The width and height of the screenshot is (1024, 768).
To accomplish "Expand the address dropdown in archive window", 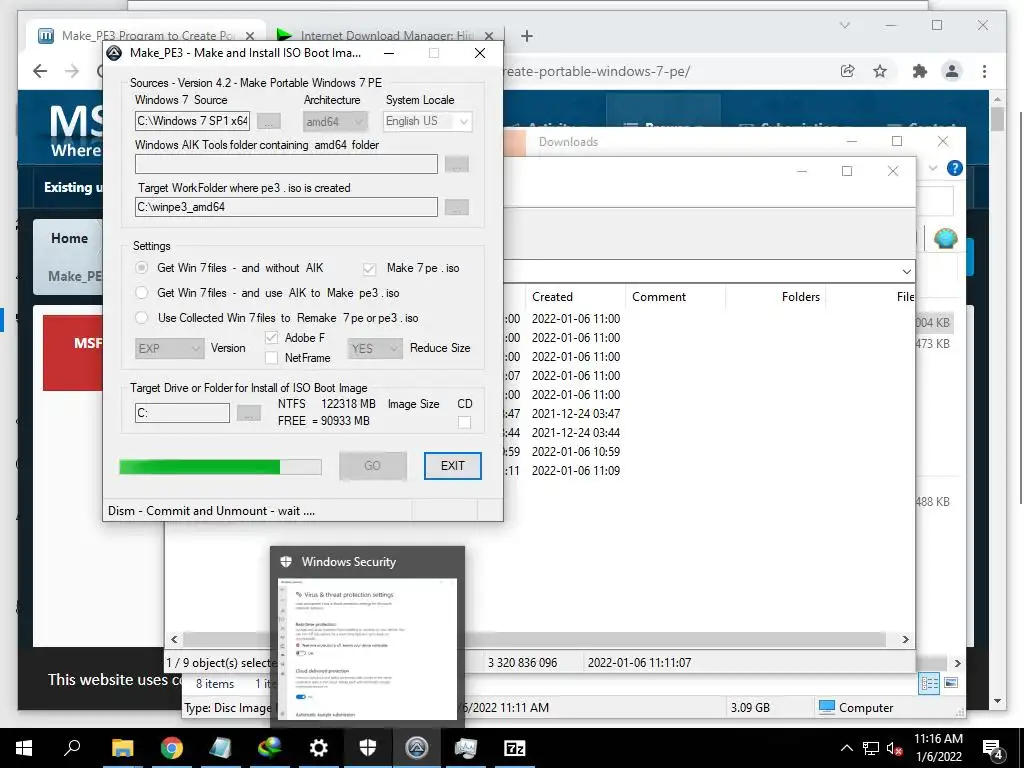I will (x=906, y=271).
